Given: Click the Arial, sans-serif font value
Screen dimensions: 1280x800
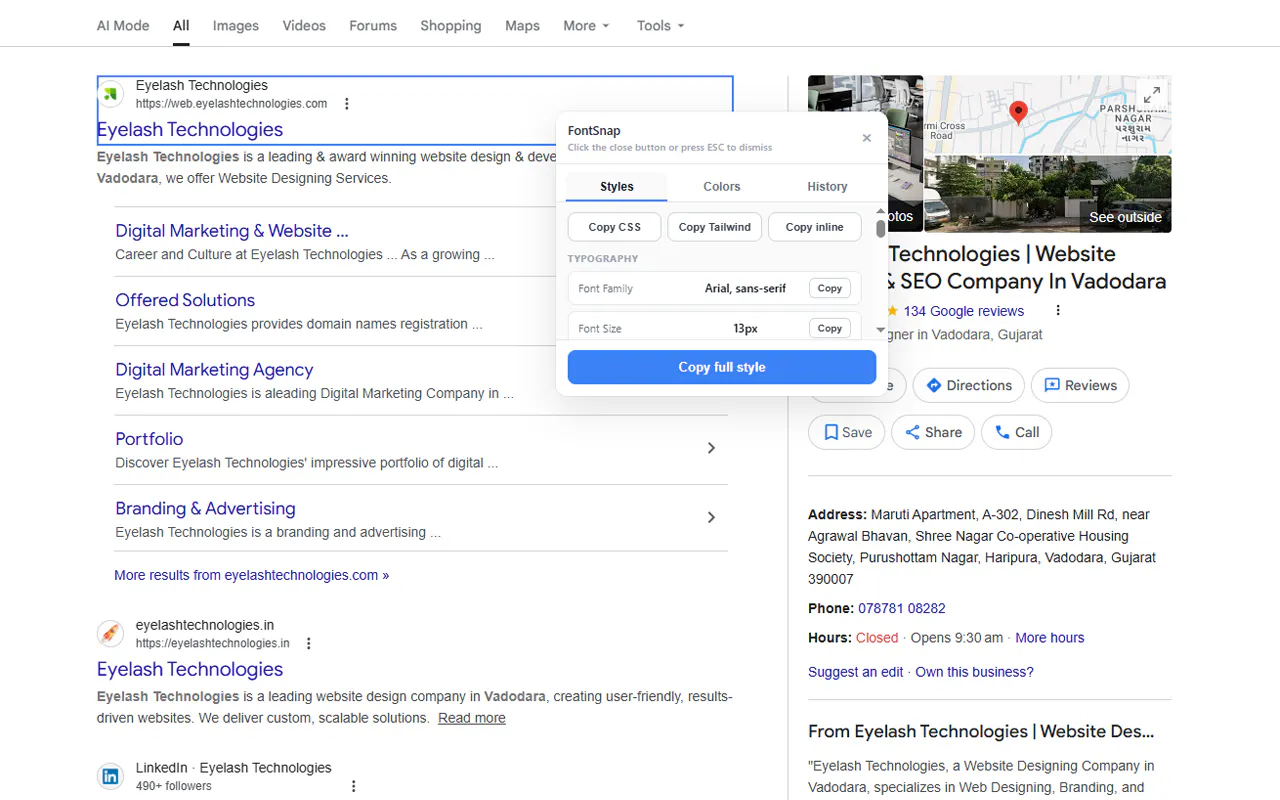Looking at the screenshot, I should [x=745, y=288].
